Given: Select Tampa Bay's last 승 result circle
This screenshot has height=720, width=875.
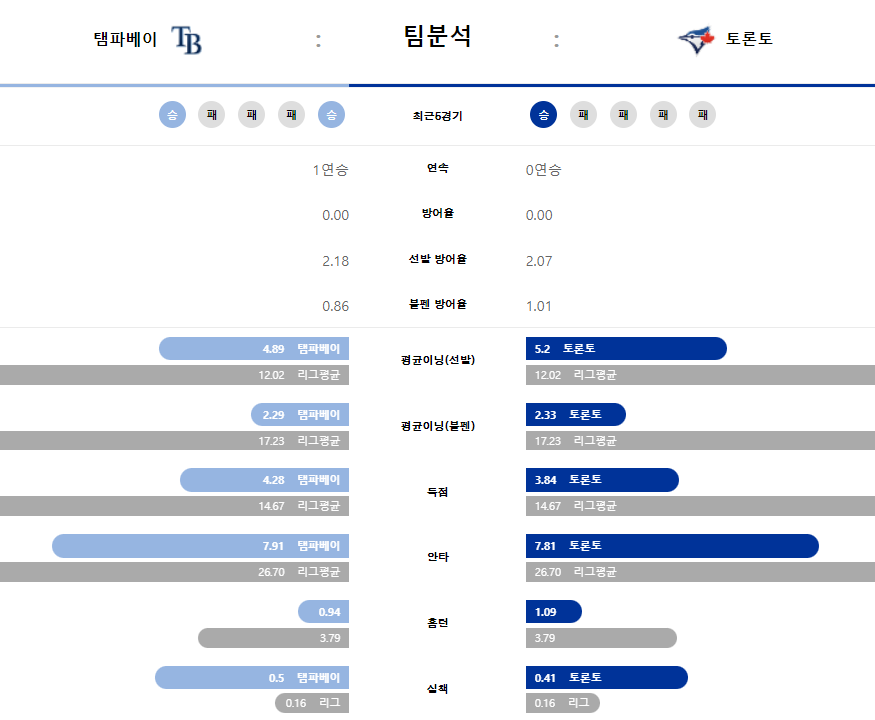Looking at the screenshot, I should (x=331, y=114).
